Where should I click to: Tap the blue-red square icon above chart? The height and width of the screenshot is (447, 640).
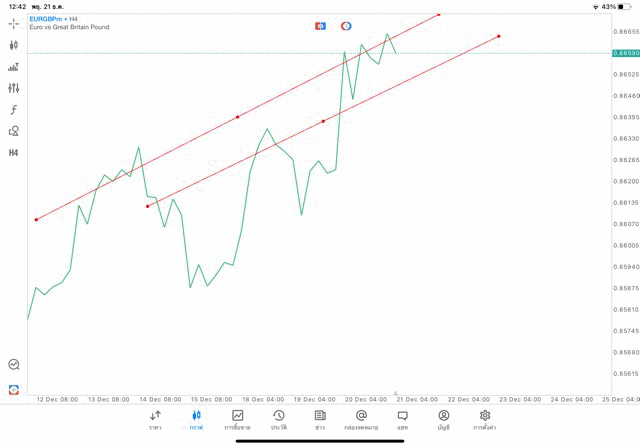(320, 25)
